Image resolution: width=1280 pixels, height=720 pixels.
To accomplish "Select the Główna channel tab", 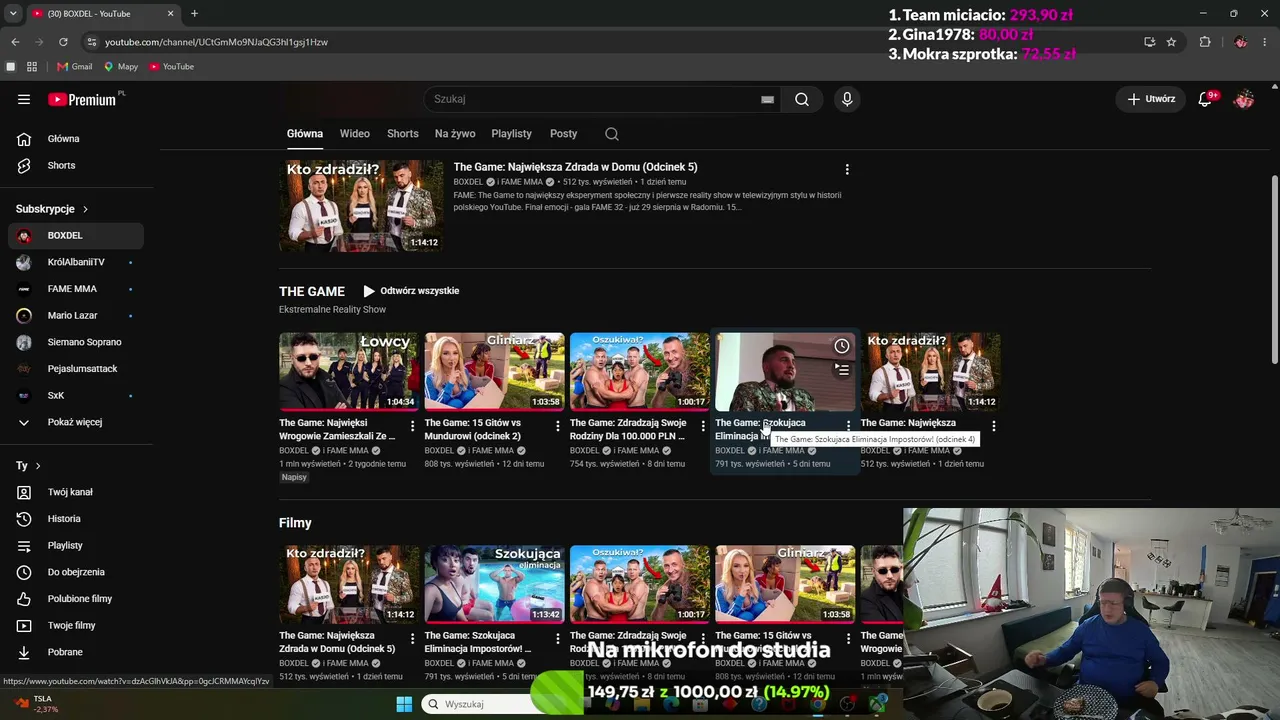I will pos(305,134).
